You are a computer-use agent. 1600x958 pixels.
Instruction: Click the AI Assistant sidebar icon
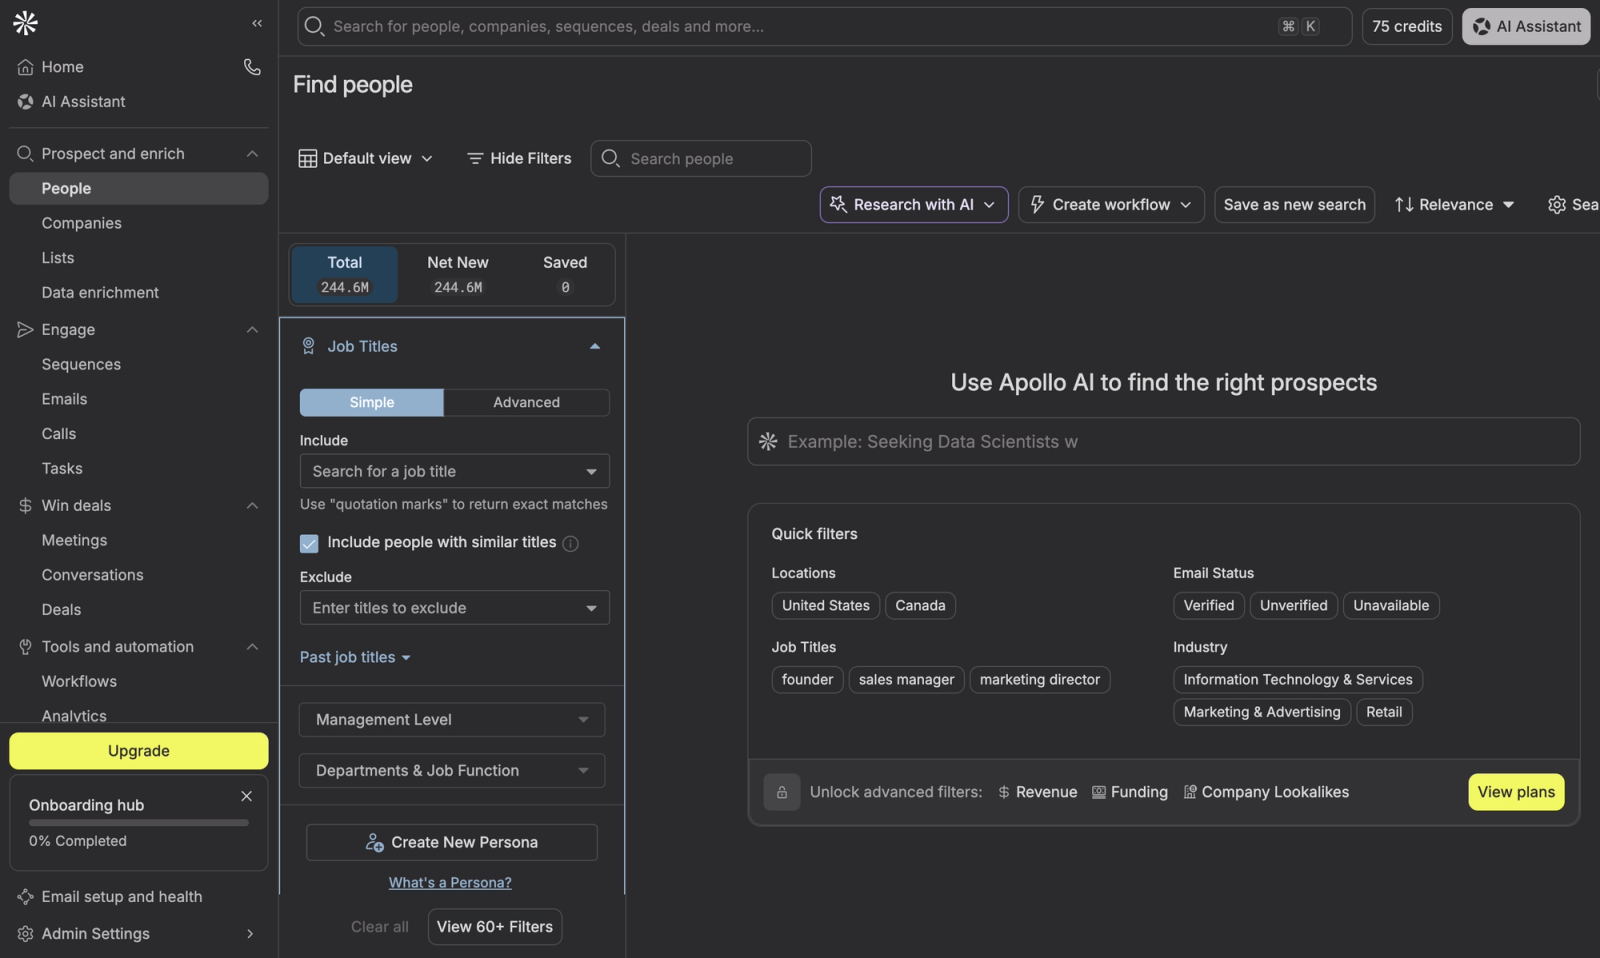pyautogui.click(x=25, y=102)
